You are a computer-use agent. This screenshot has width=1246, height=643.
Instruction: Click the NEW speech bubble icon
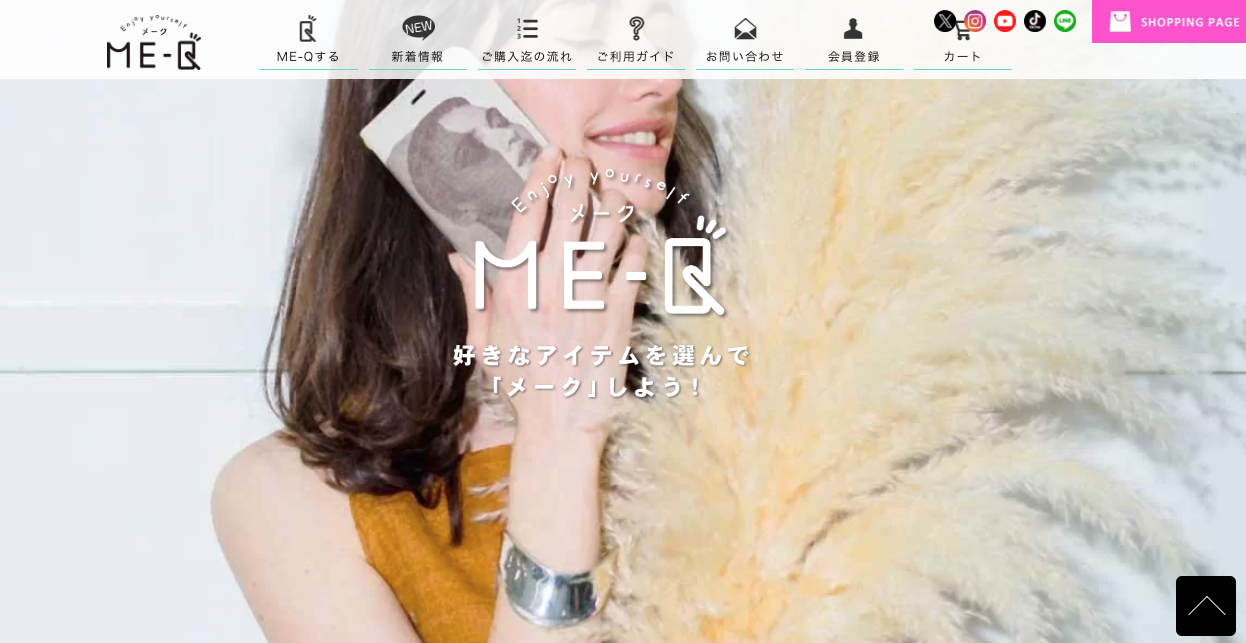[x=417, y=28]
